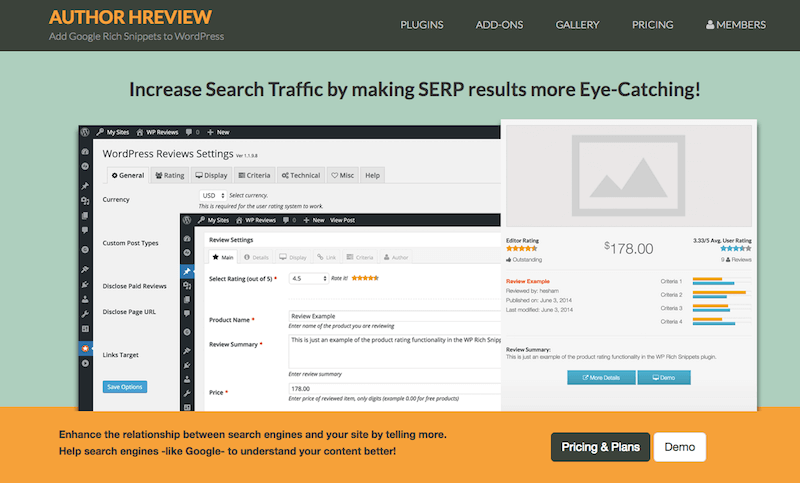Viewport: 800px width, 483px height.
Task: Click the Editor Rating orange stars
Action: (x=521, y=248)
